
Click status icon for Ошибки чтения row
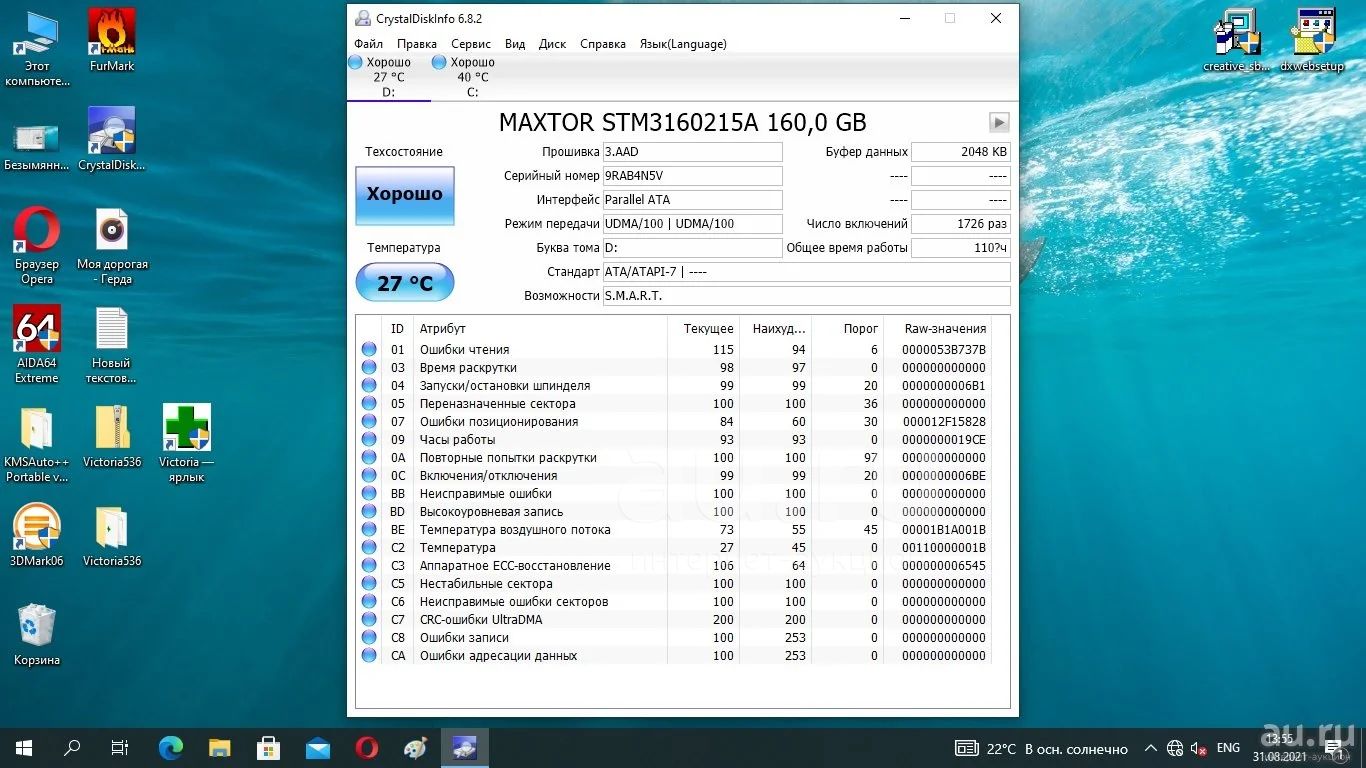coord(369,350)
